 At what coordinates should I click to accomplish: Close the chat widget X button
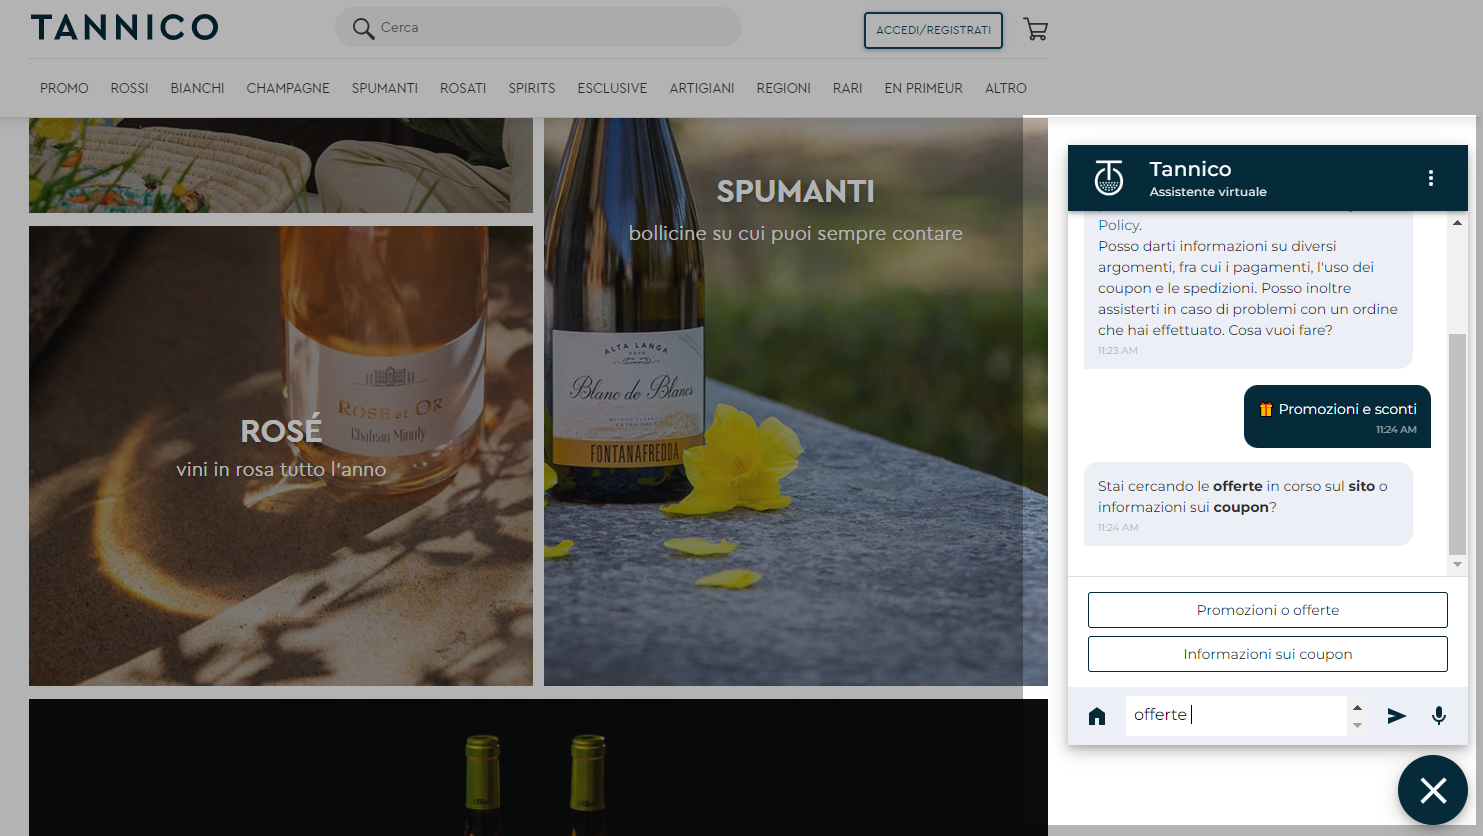[1433, 790]
